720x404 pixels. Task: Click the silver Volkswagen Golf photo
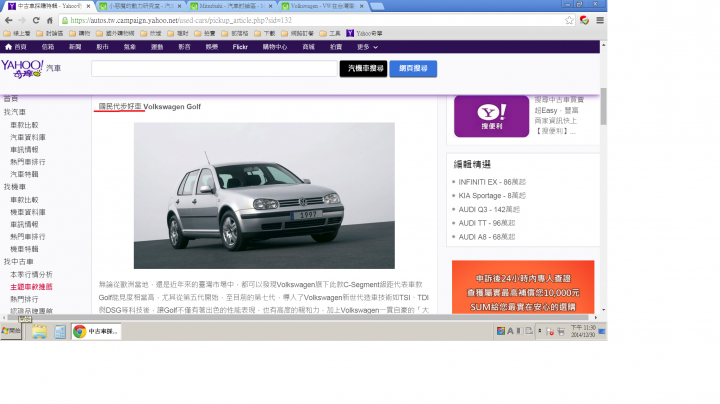click(264, 196)
